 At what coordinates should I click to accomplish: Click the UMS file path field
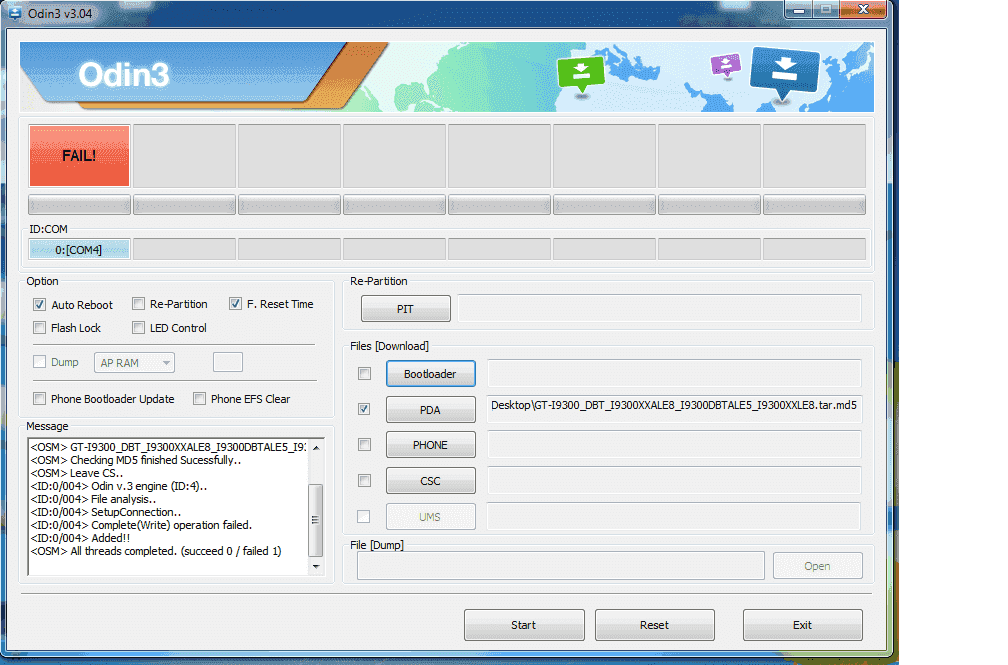point(674,517)
